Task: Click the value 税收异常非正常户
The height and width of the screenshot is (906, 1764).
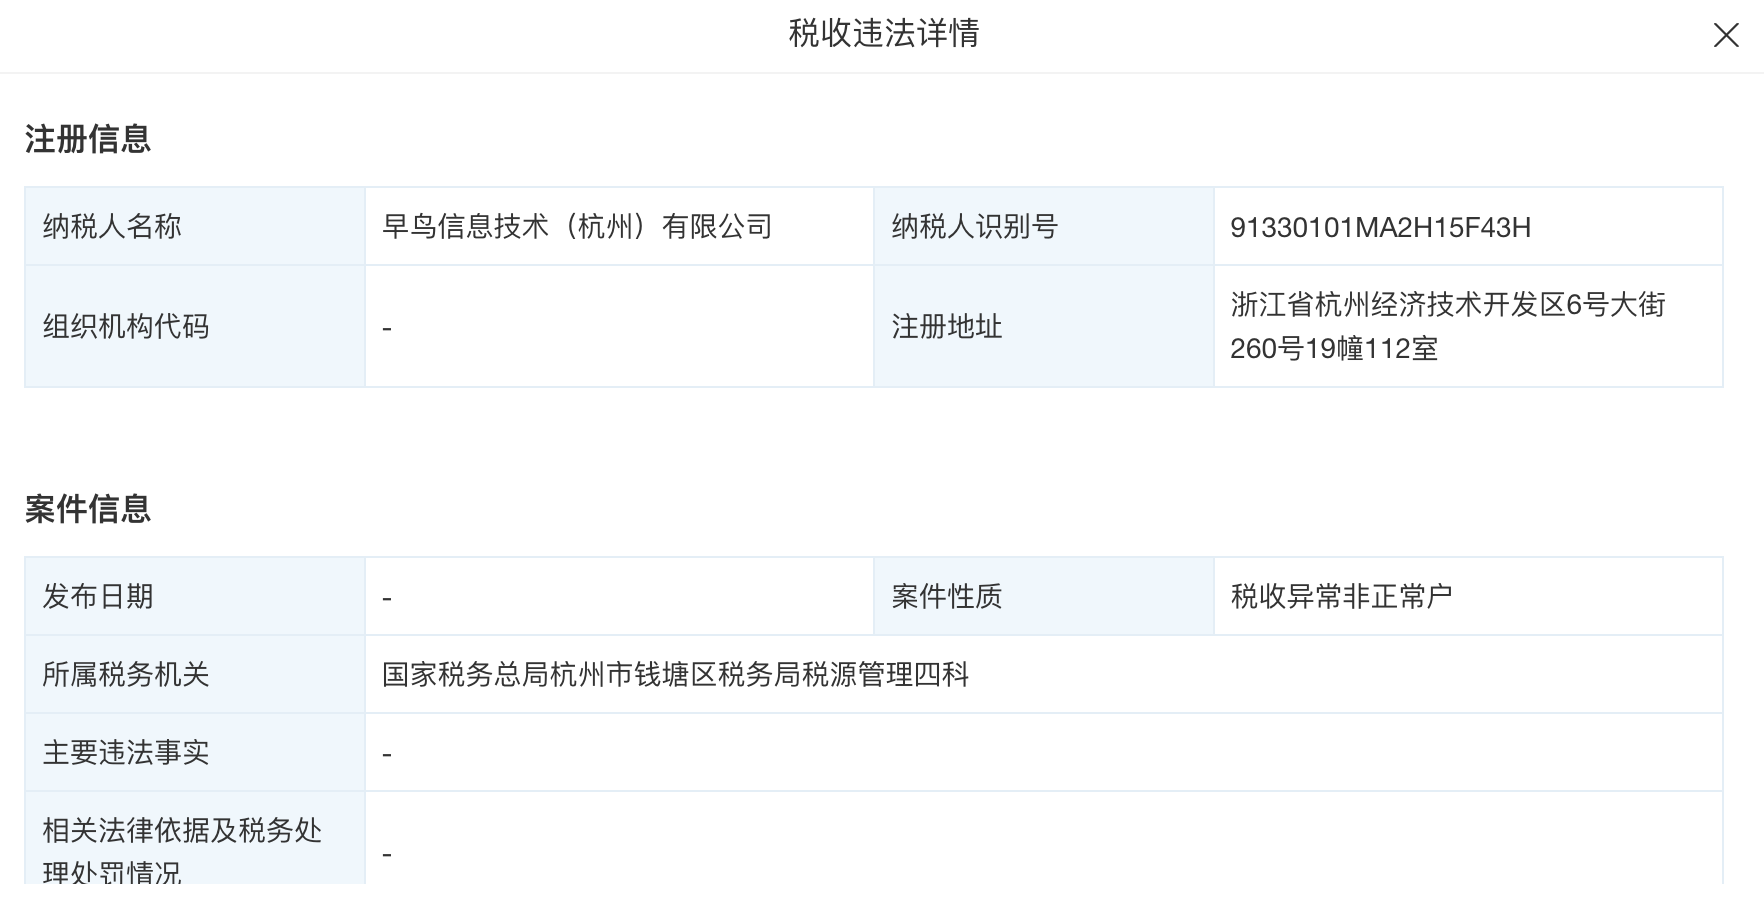Action: [x=1341, y=597]
